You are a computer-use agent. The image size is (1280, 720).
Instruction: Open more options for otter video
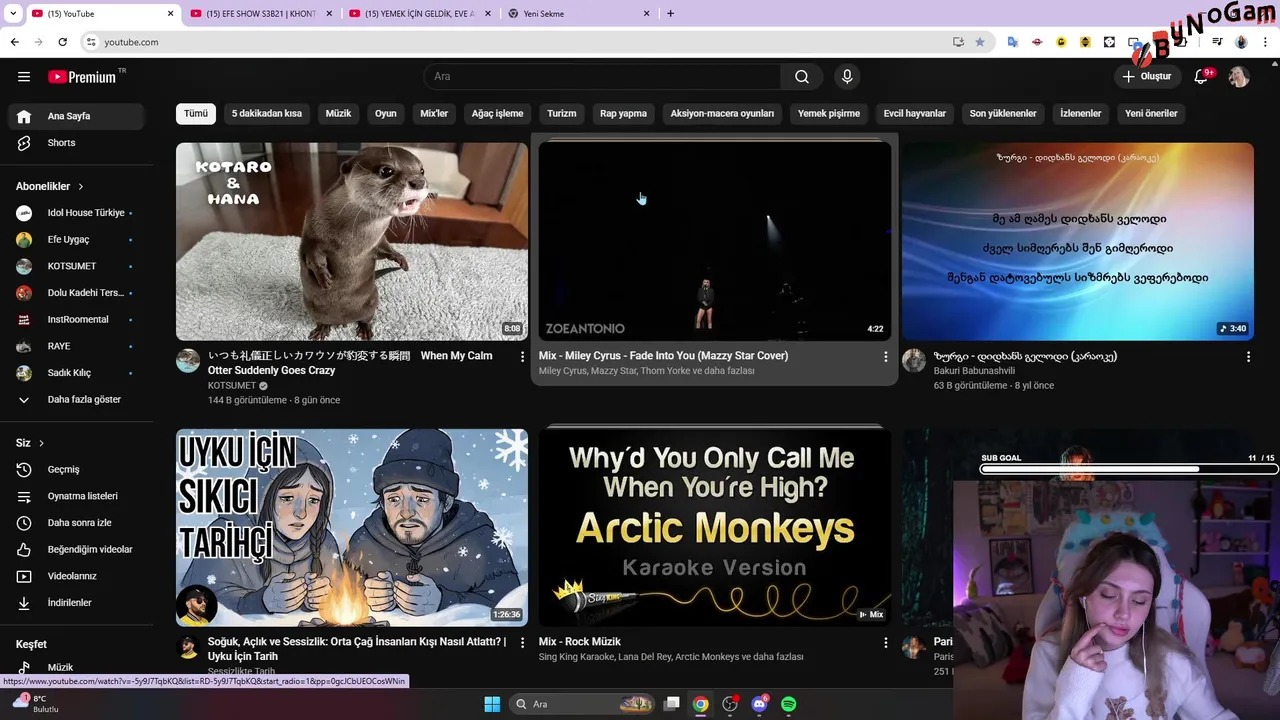(522, 356)
